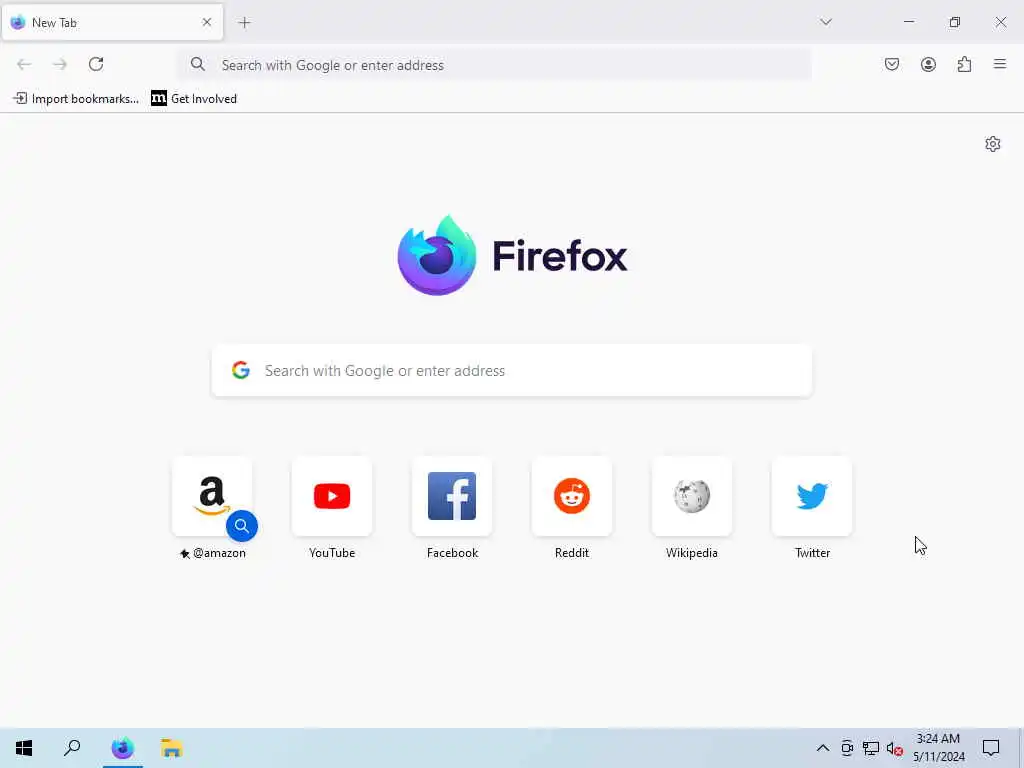Open the Facebook shortcut tile

(x=452, y=496)
